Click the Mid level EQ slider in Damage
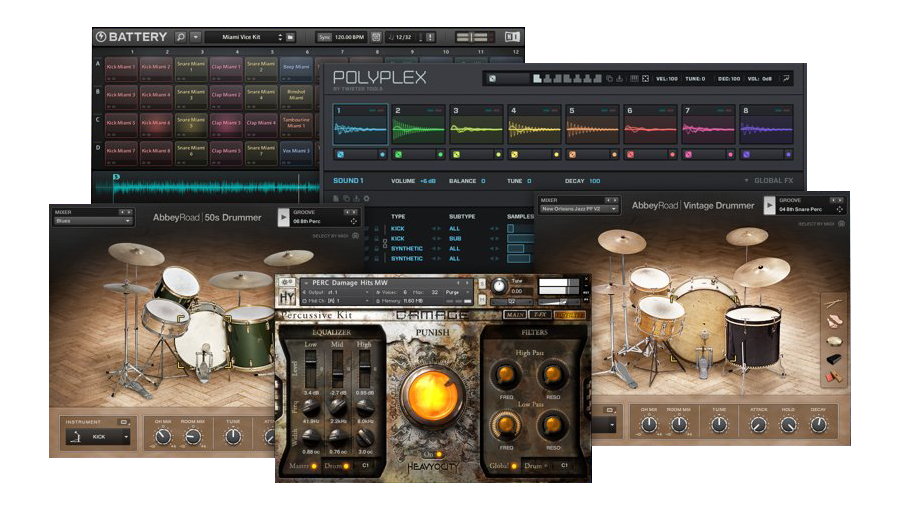This screenshot has width=900, height=510. click(338, 369)
